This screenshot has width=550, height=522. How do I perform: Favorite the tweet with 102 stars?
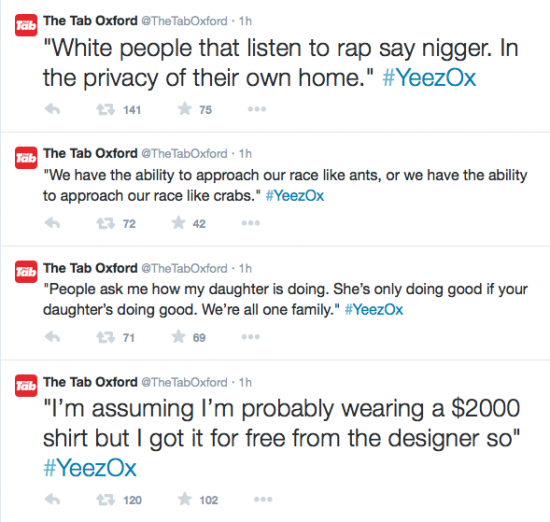click(x=185, y=500)
